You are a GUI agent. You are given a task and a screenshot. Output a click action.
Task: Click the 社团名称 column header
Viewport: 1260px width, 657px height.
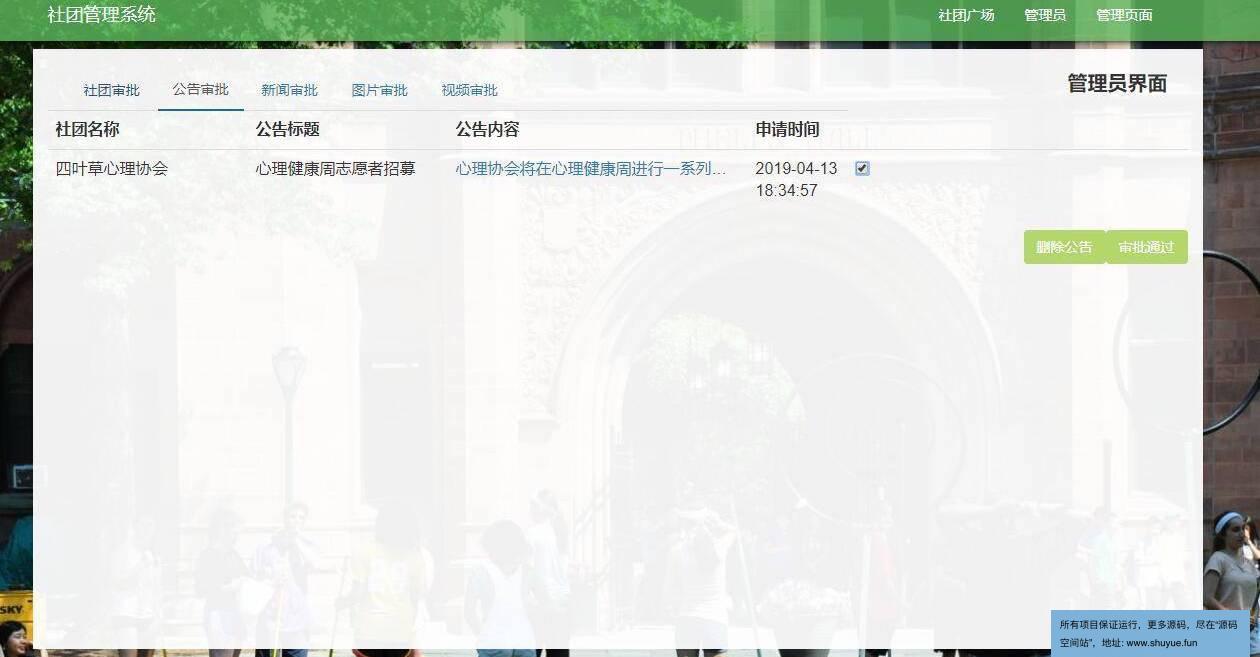(x=87, y=130)
